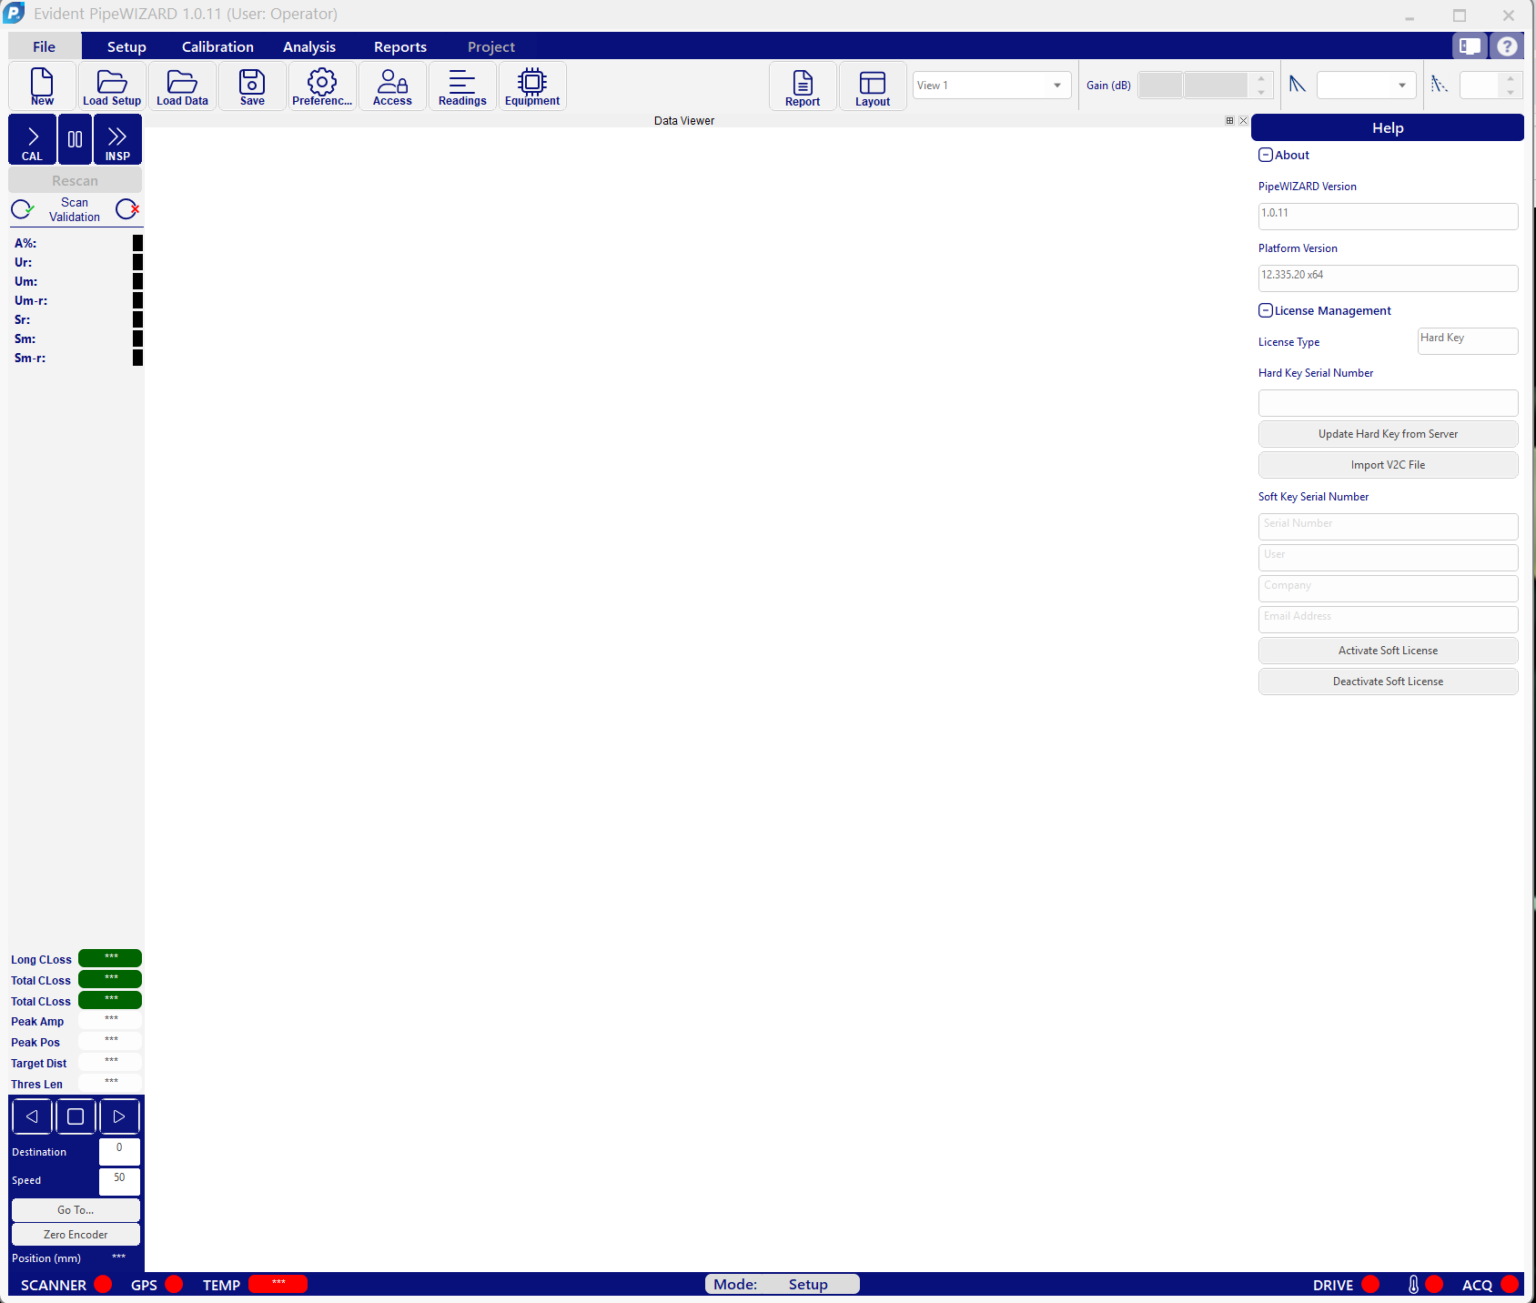The height and width of the screenshot is (1303, 1536).
Task: Stop scanner motion with square button
Action: [x=75, y=1116]
